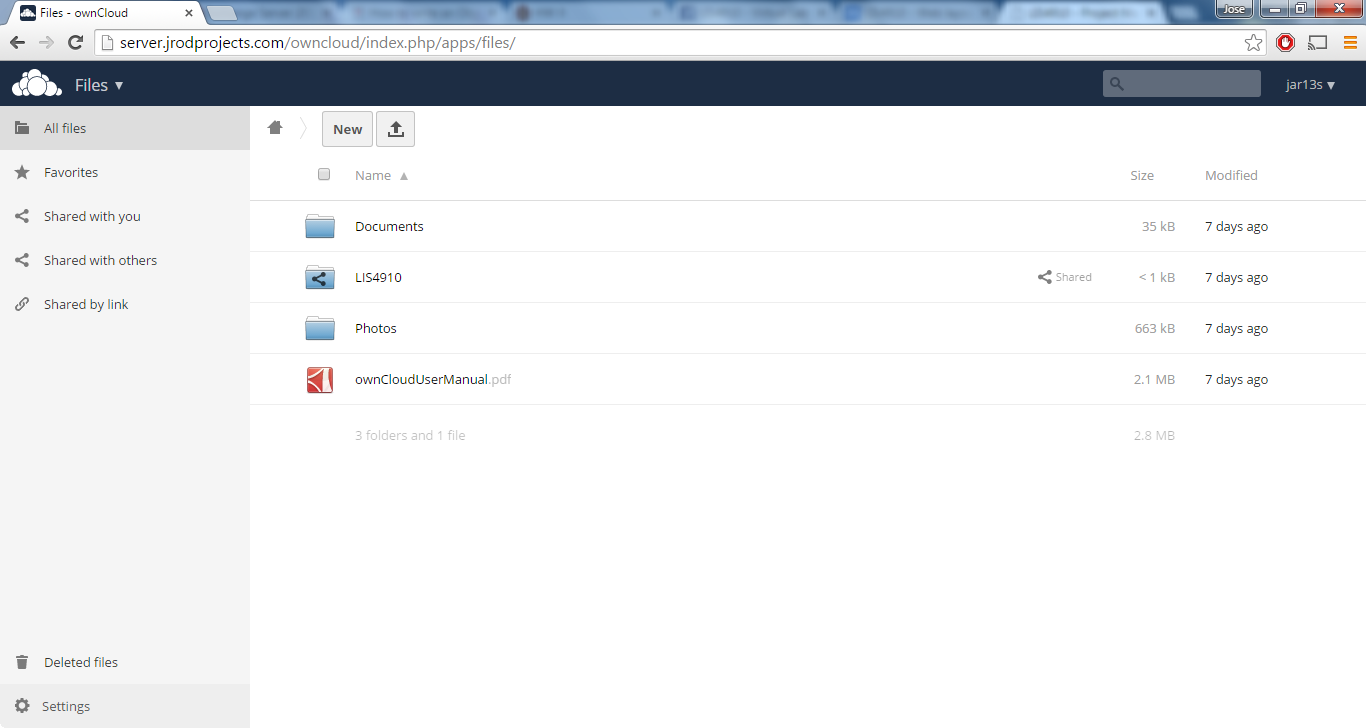Click '7 days ago' on ownCloudUserManual row
Screen dimensions: 1366x728
click(x=1236, y=379)
